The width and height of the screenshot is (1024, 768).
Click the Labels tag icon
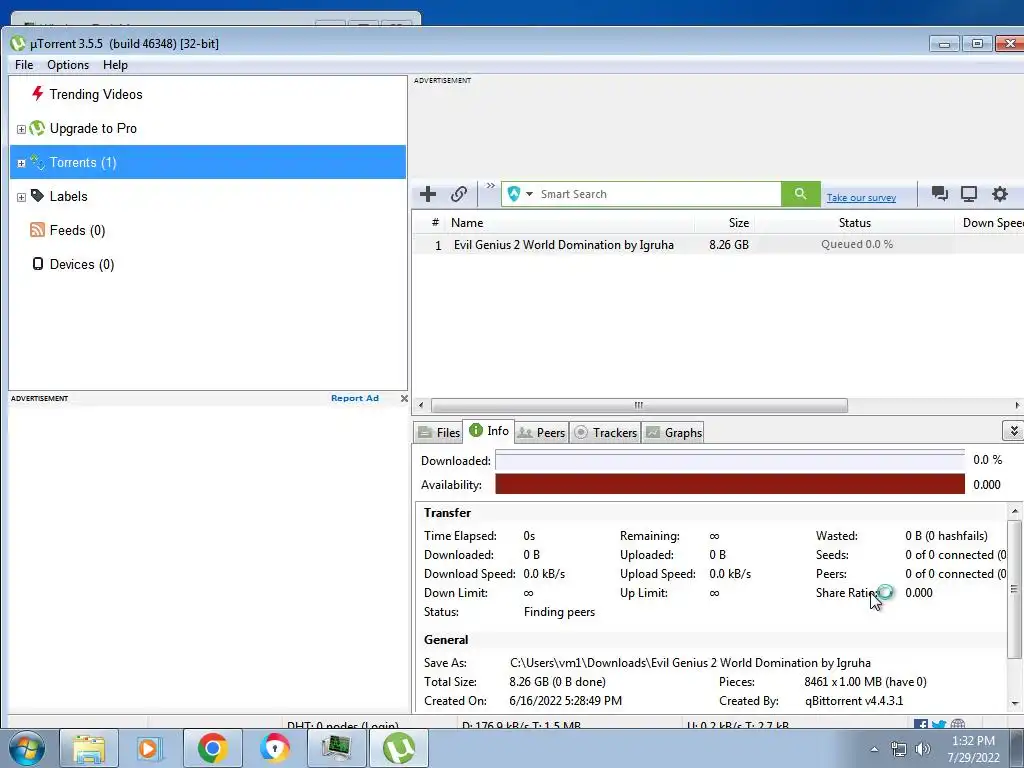click(37, 196)
